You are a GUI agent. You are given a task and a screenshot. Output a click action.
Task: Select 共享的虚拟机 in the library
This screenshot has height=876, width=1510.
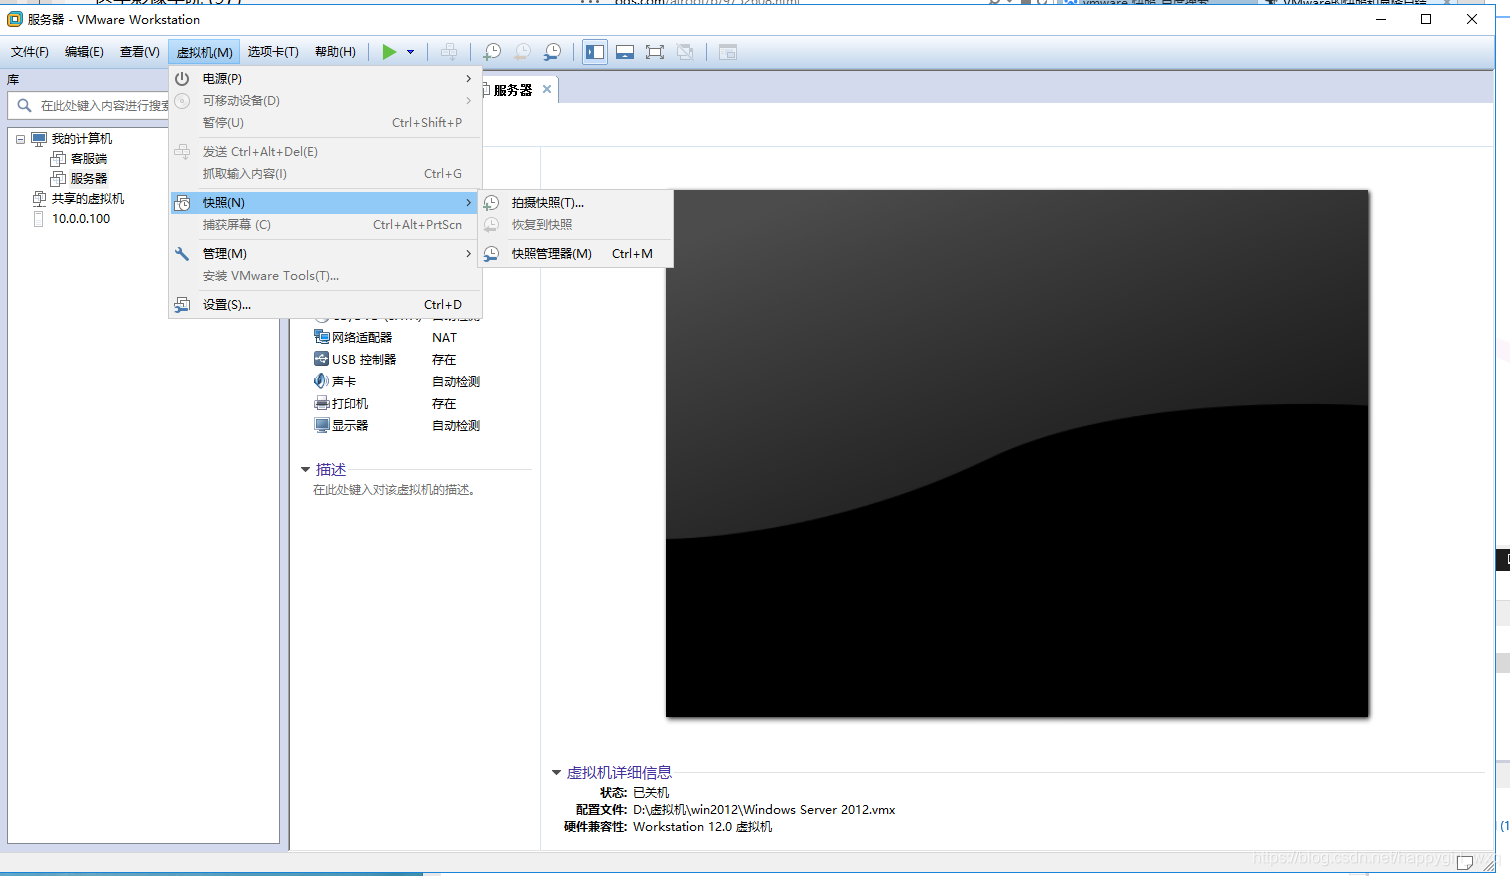tap(88, 199)
